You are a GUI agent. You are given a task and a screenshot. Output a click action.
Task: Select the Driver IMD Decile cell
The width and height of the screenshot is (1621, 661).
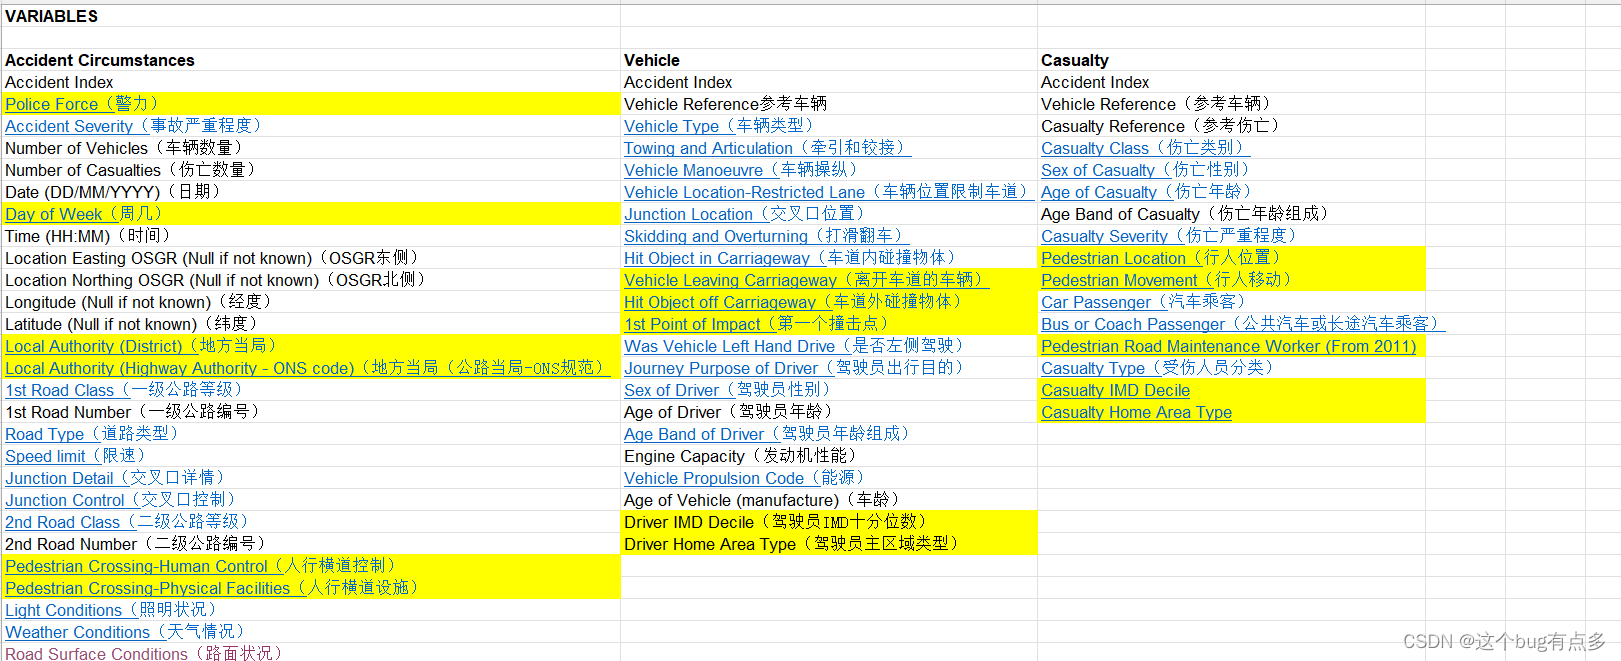(829, 522)
